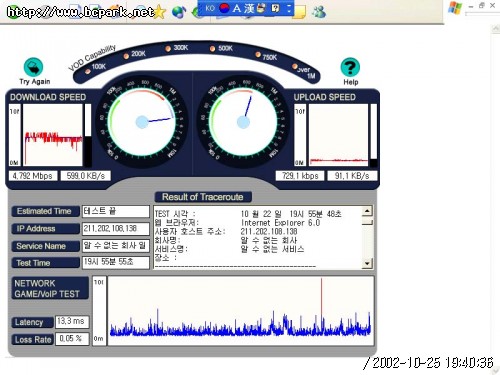Viewport: 500px width, 375px height.
Task: Click the upload speed gauge dial
Action: pyautogui.click(x=243, y=122)
